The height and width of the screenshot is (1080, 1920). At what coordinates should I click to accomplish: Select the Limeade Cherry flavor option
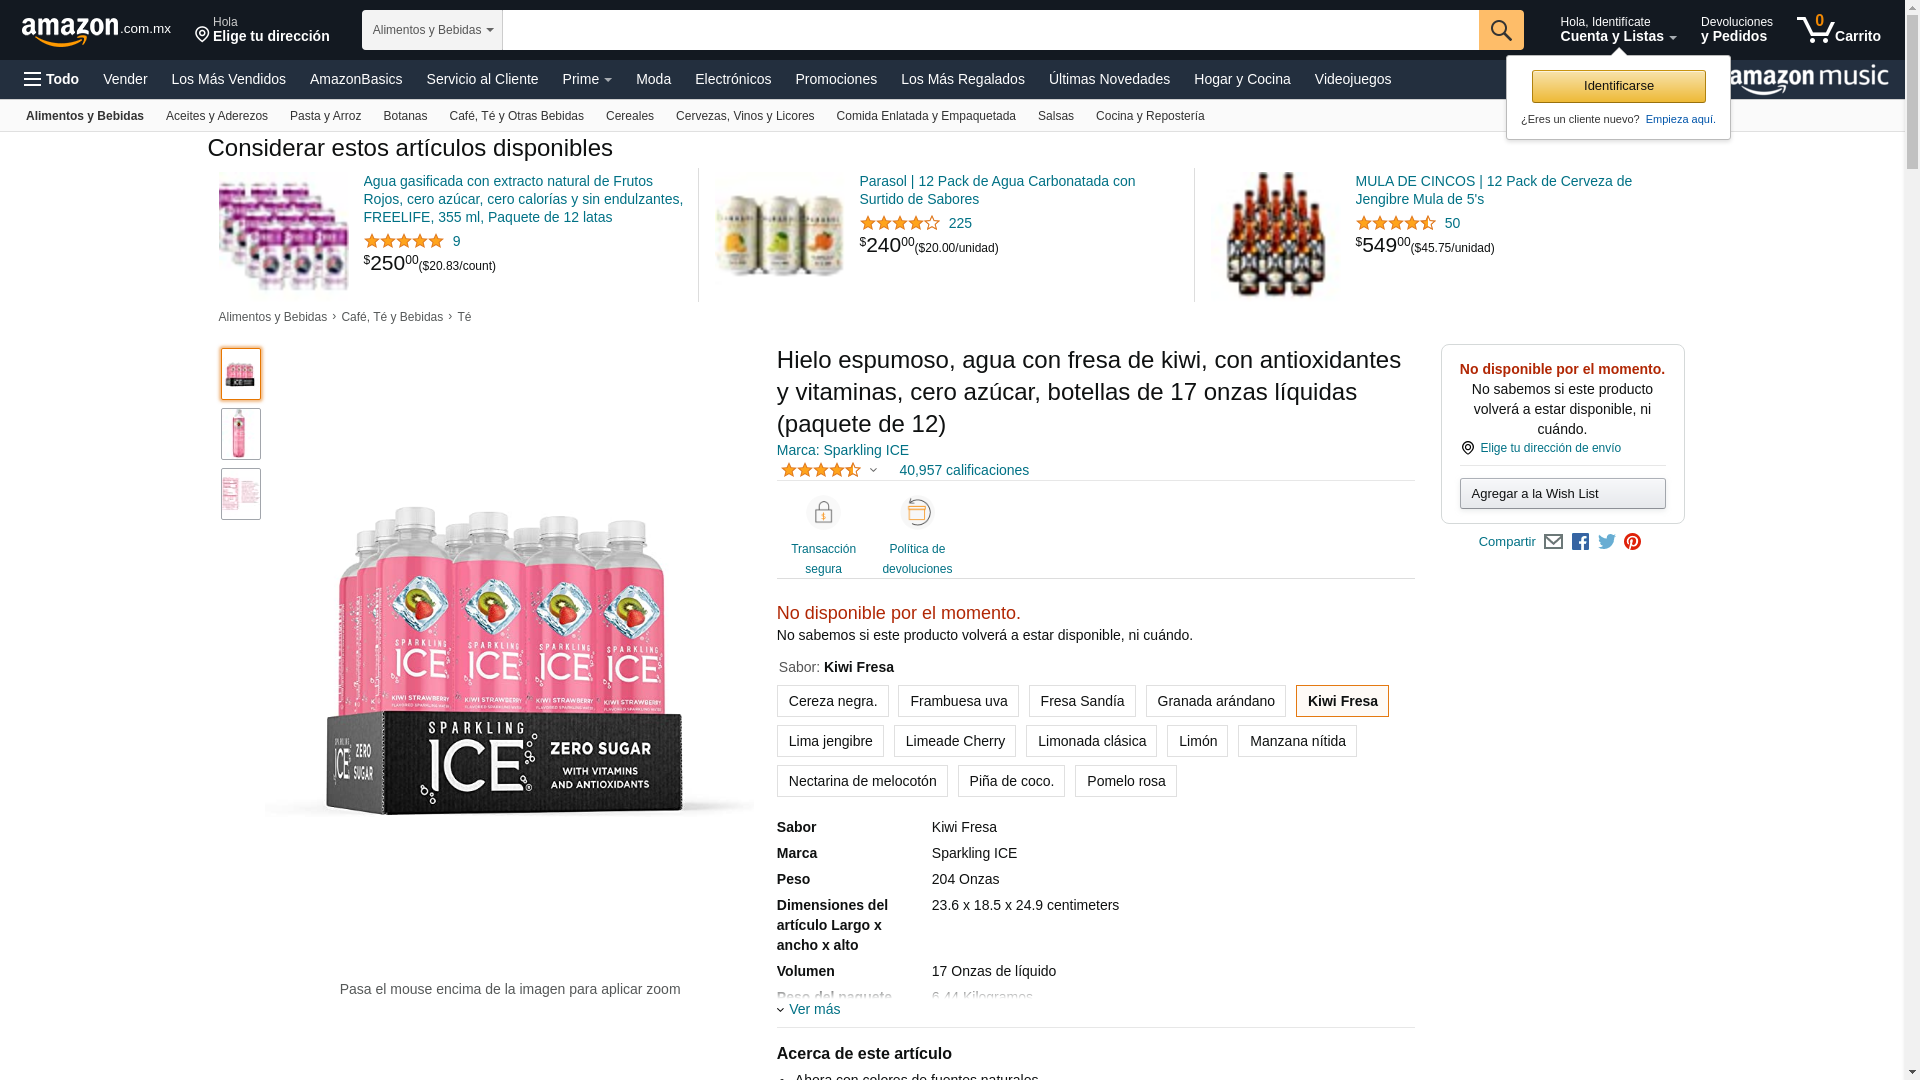point(955,741)
